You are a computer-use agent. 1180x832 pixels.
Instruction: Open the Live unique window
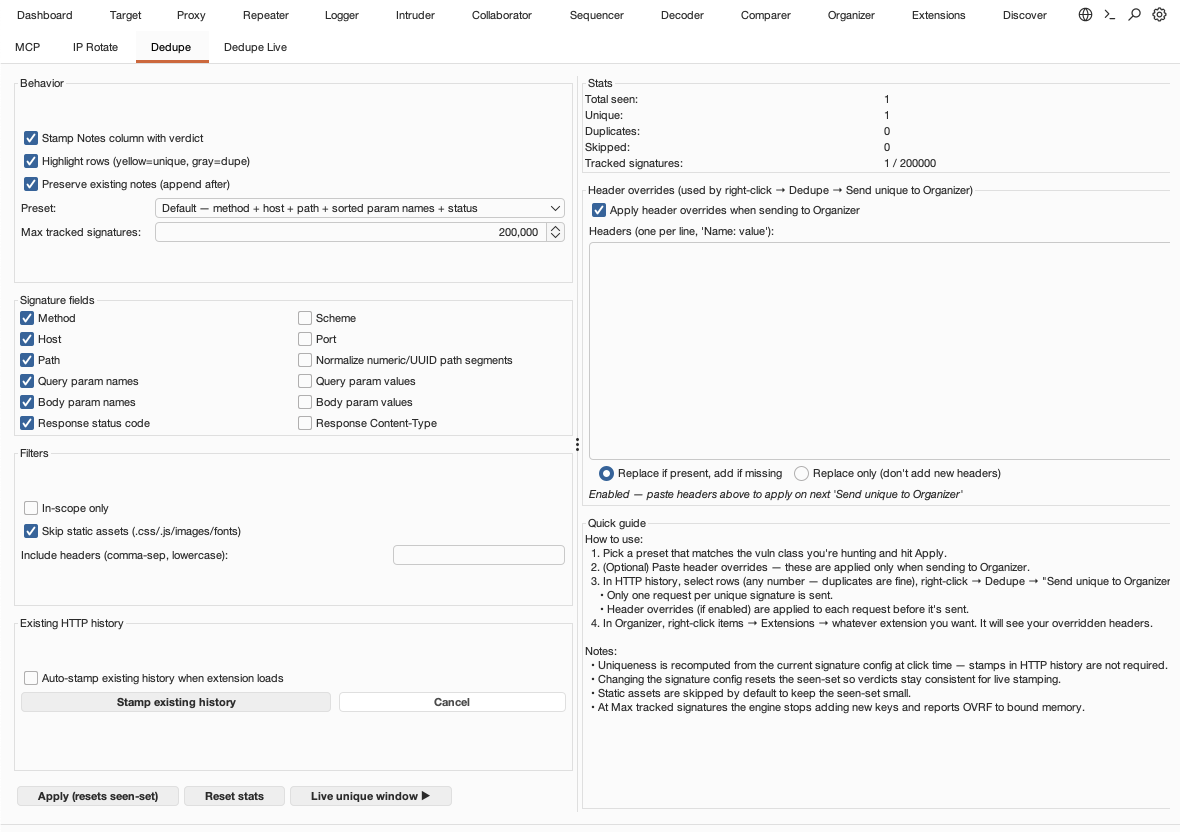point(370,796)
